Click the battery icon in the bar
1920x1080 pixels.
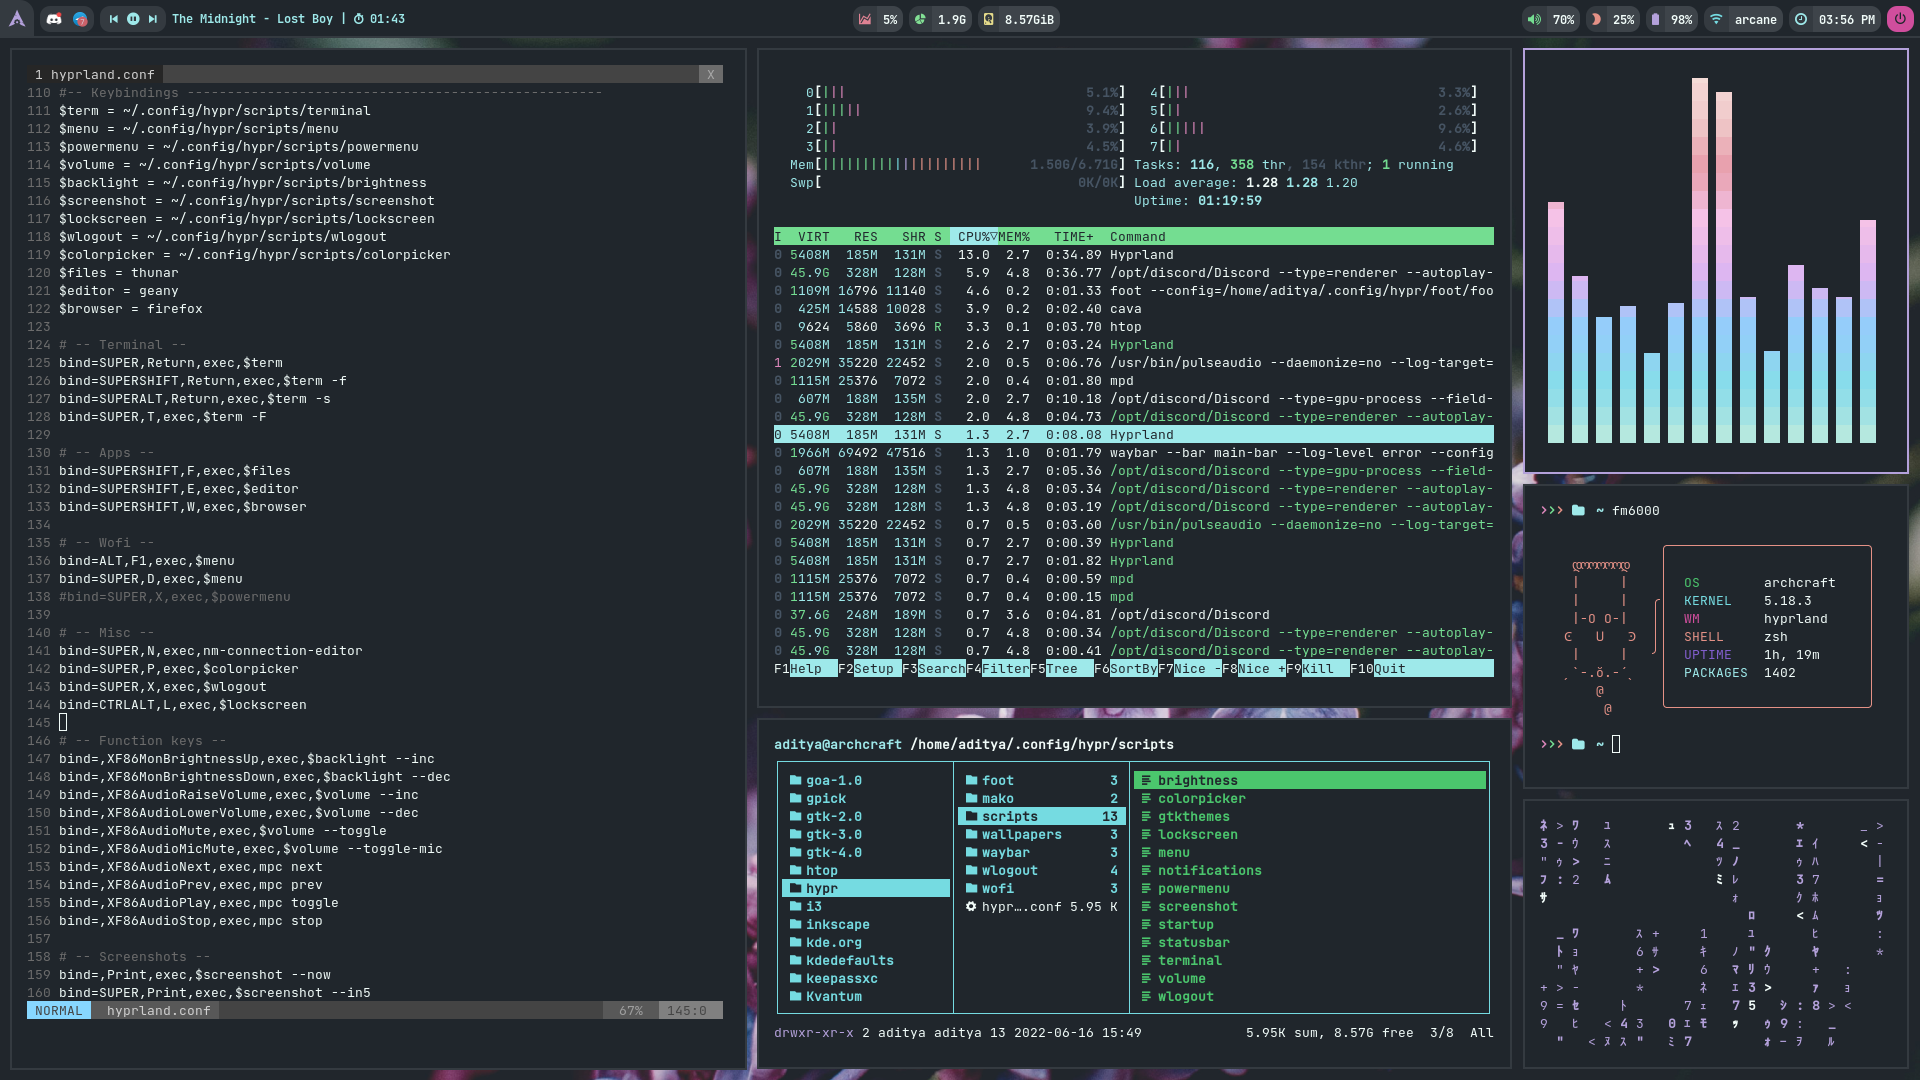coord(1655,19)
